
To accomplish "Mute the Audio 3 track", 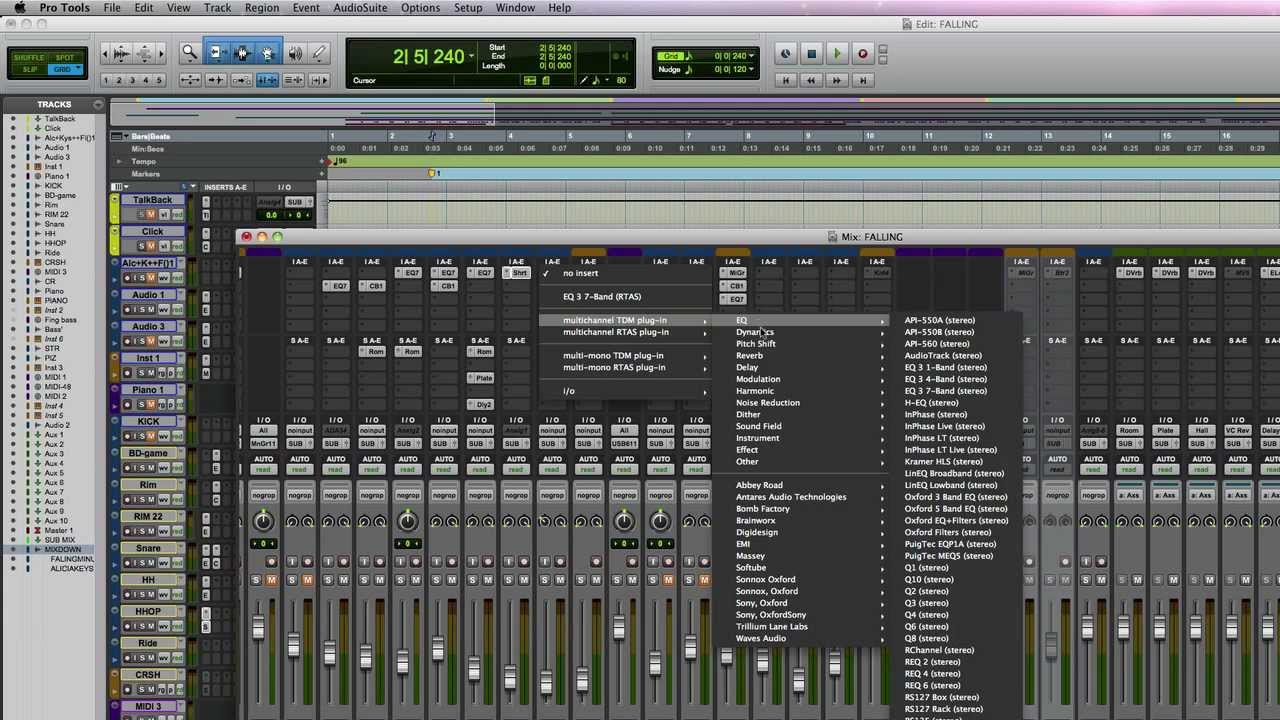I will 151,341.
